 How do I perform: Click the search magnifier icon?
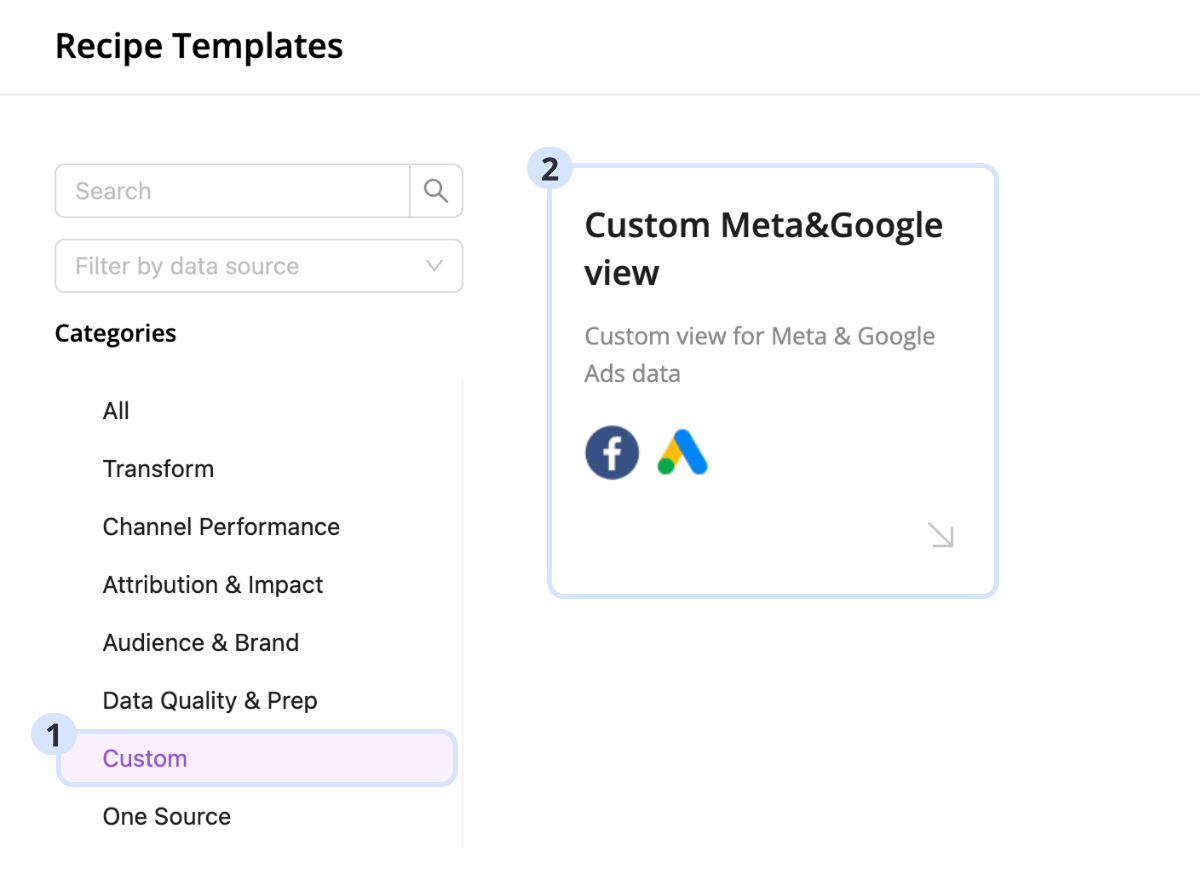click(436, 191)
